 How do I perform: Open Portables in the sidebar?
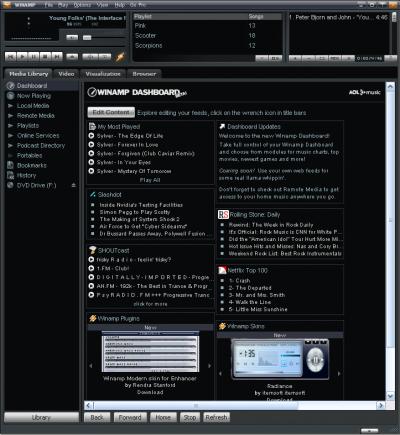(29, 156)
